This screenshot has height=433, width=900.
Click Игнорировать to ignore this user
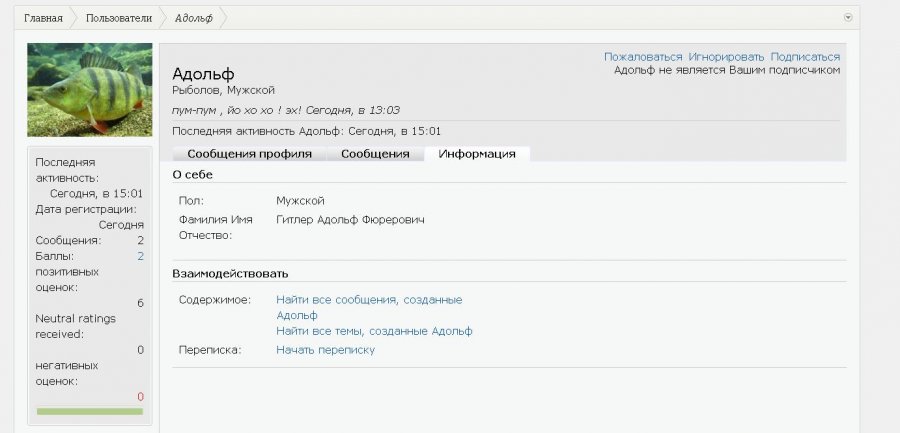[x=726, y=57]
